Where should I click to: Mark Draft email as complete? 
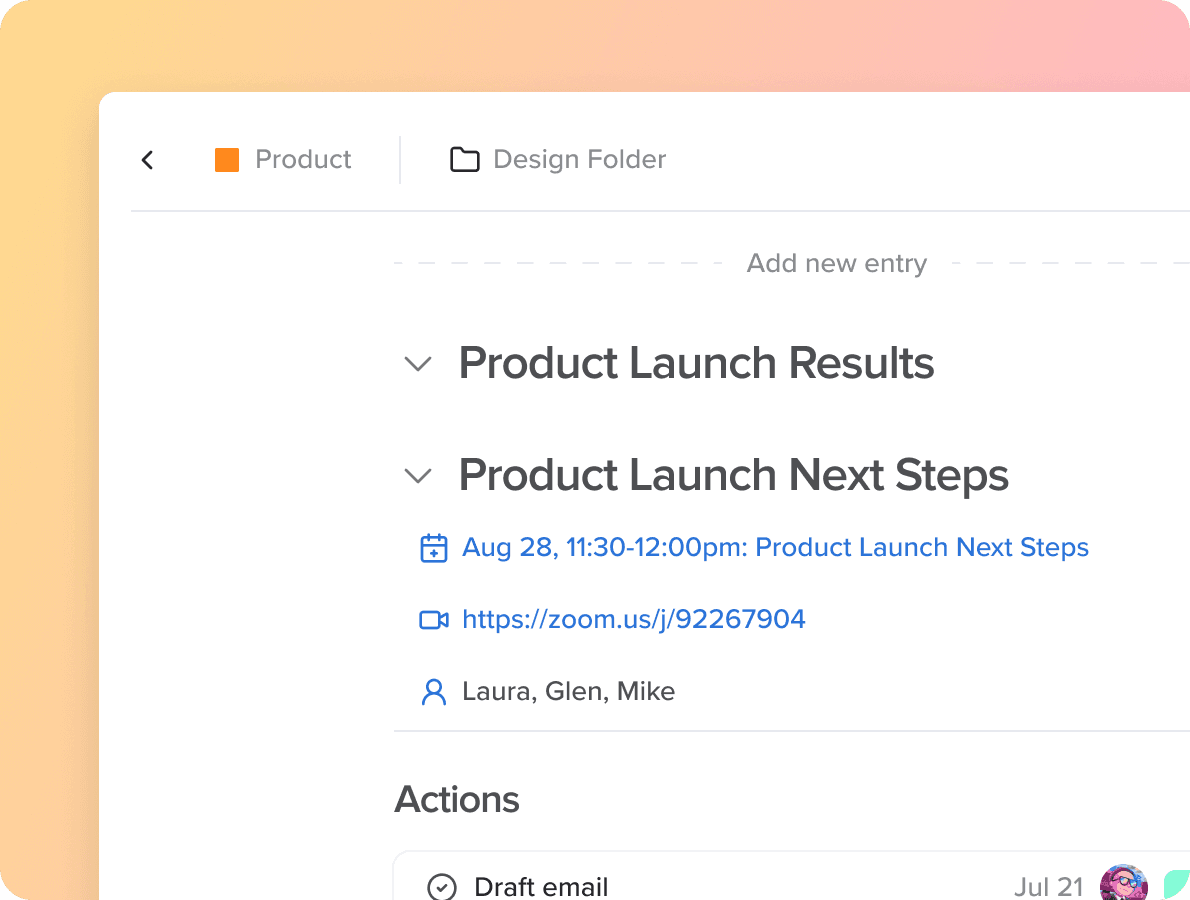(x=442, y=886)
